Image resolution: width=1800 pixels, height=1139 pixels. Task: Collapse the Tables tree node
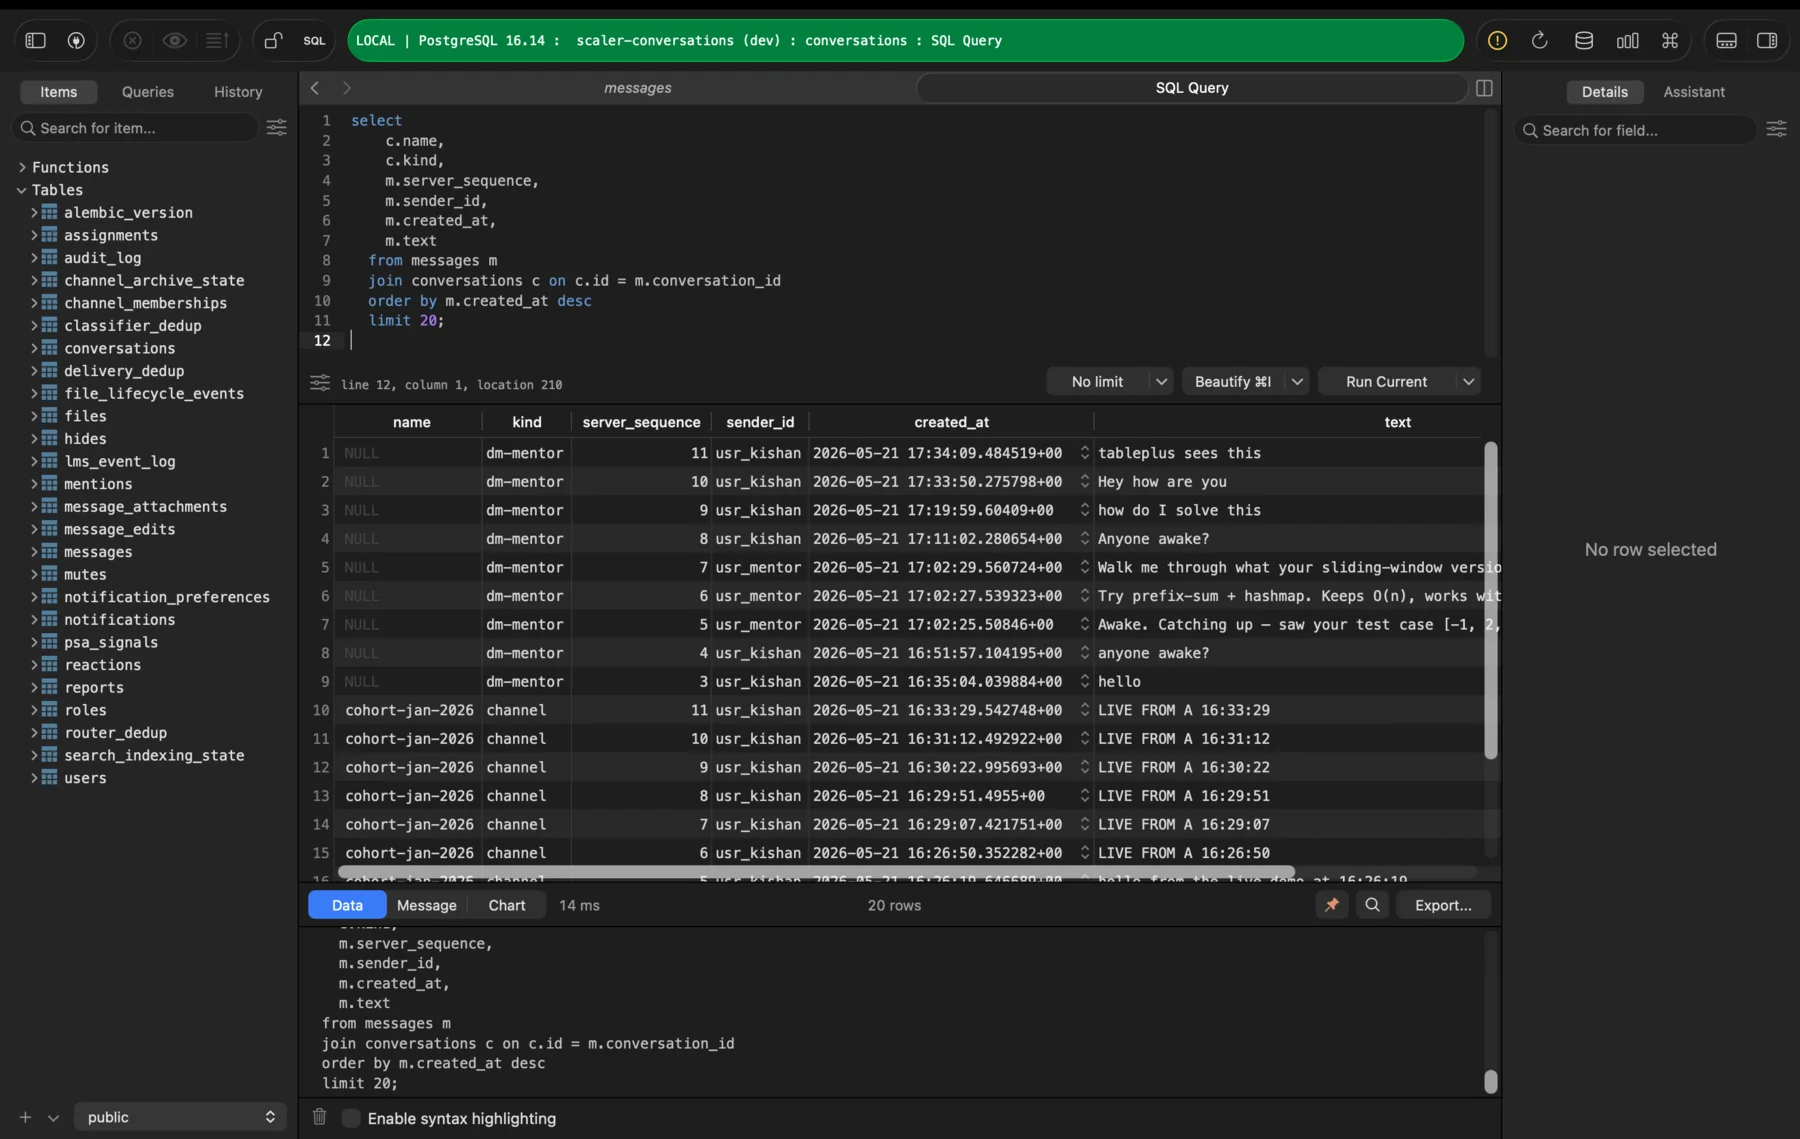[x=22, y=190]
